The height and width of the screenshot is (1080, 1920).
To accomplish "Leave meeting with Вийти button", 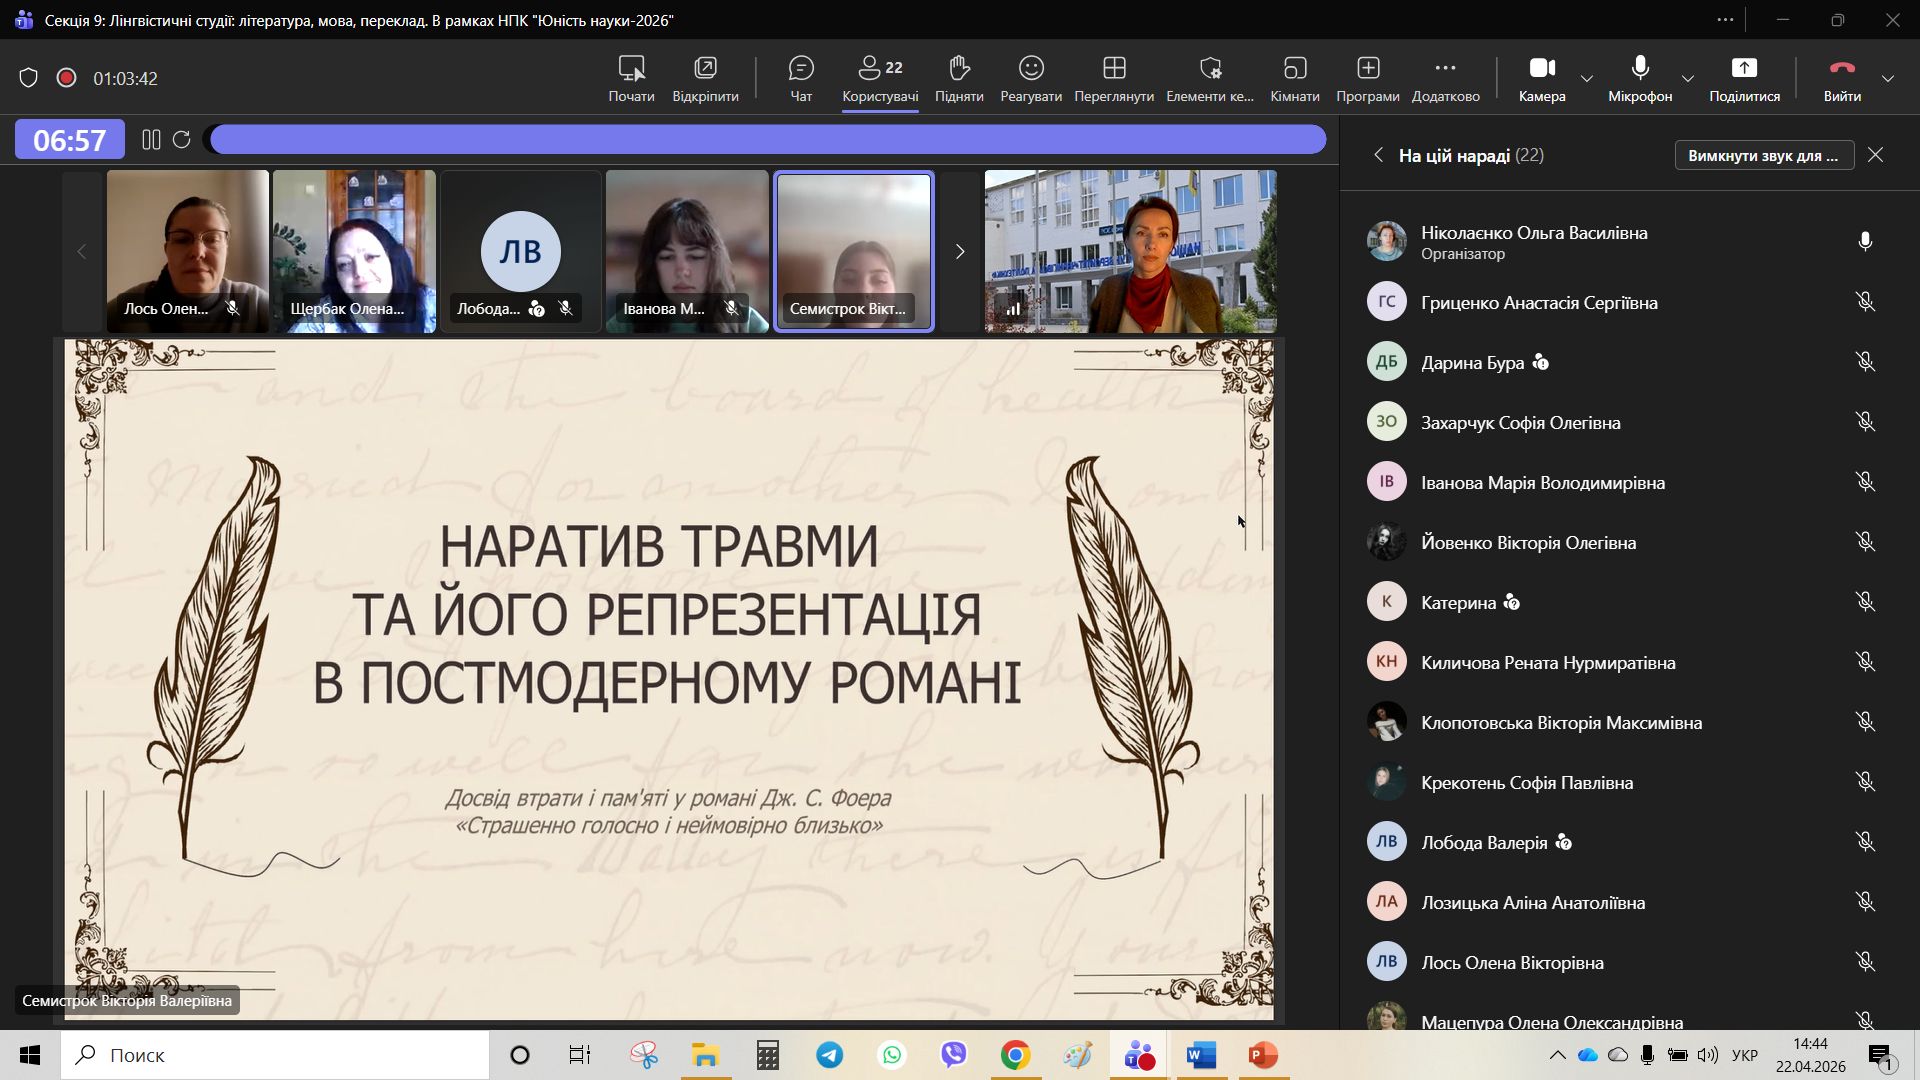I will point(1841,78).
